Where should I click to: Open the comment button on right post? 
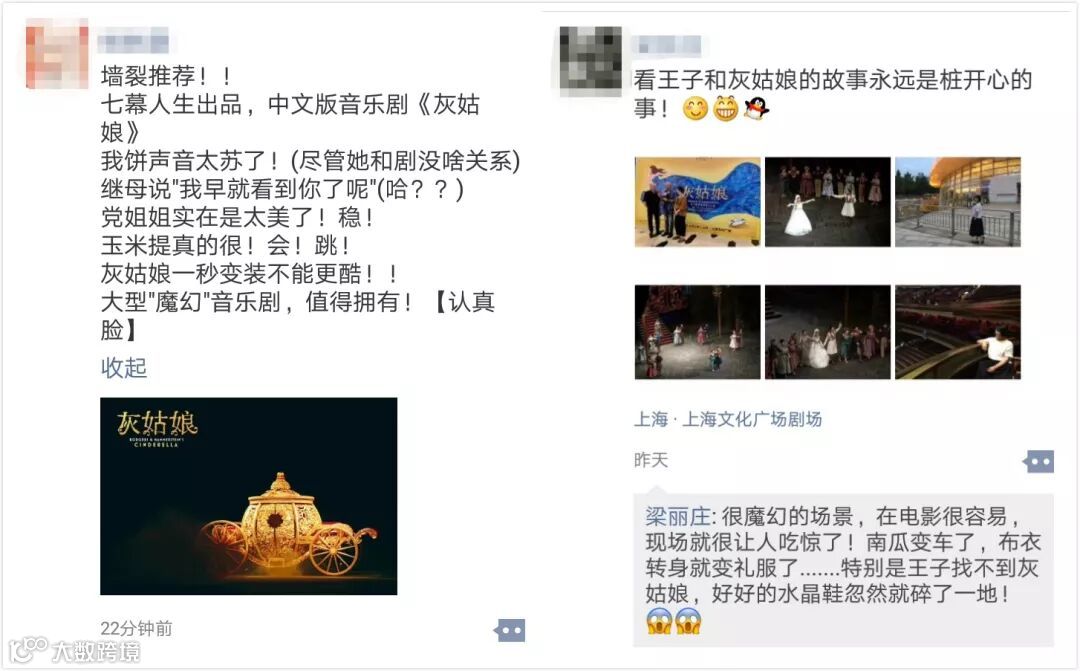coord(1039,462)
